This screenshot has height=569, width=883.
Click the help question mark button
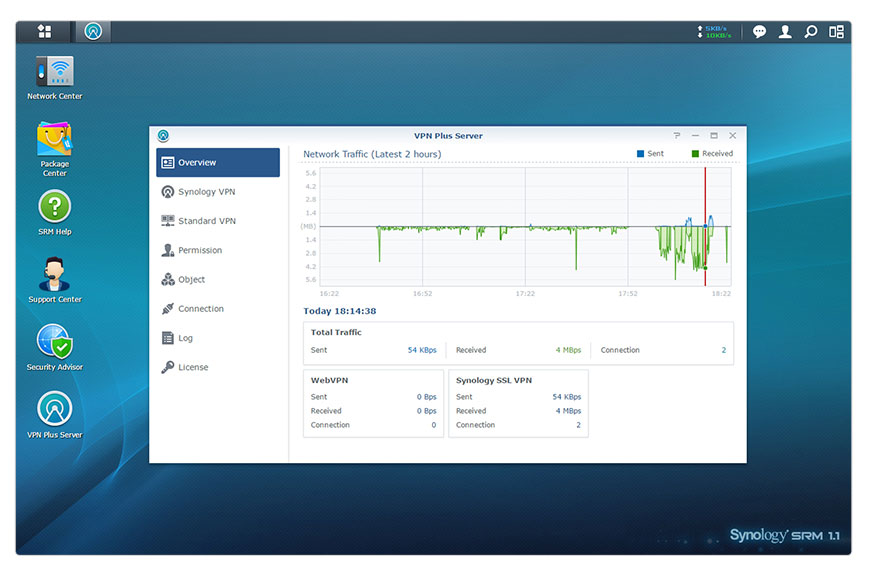pos(677,135)
